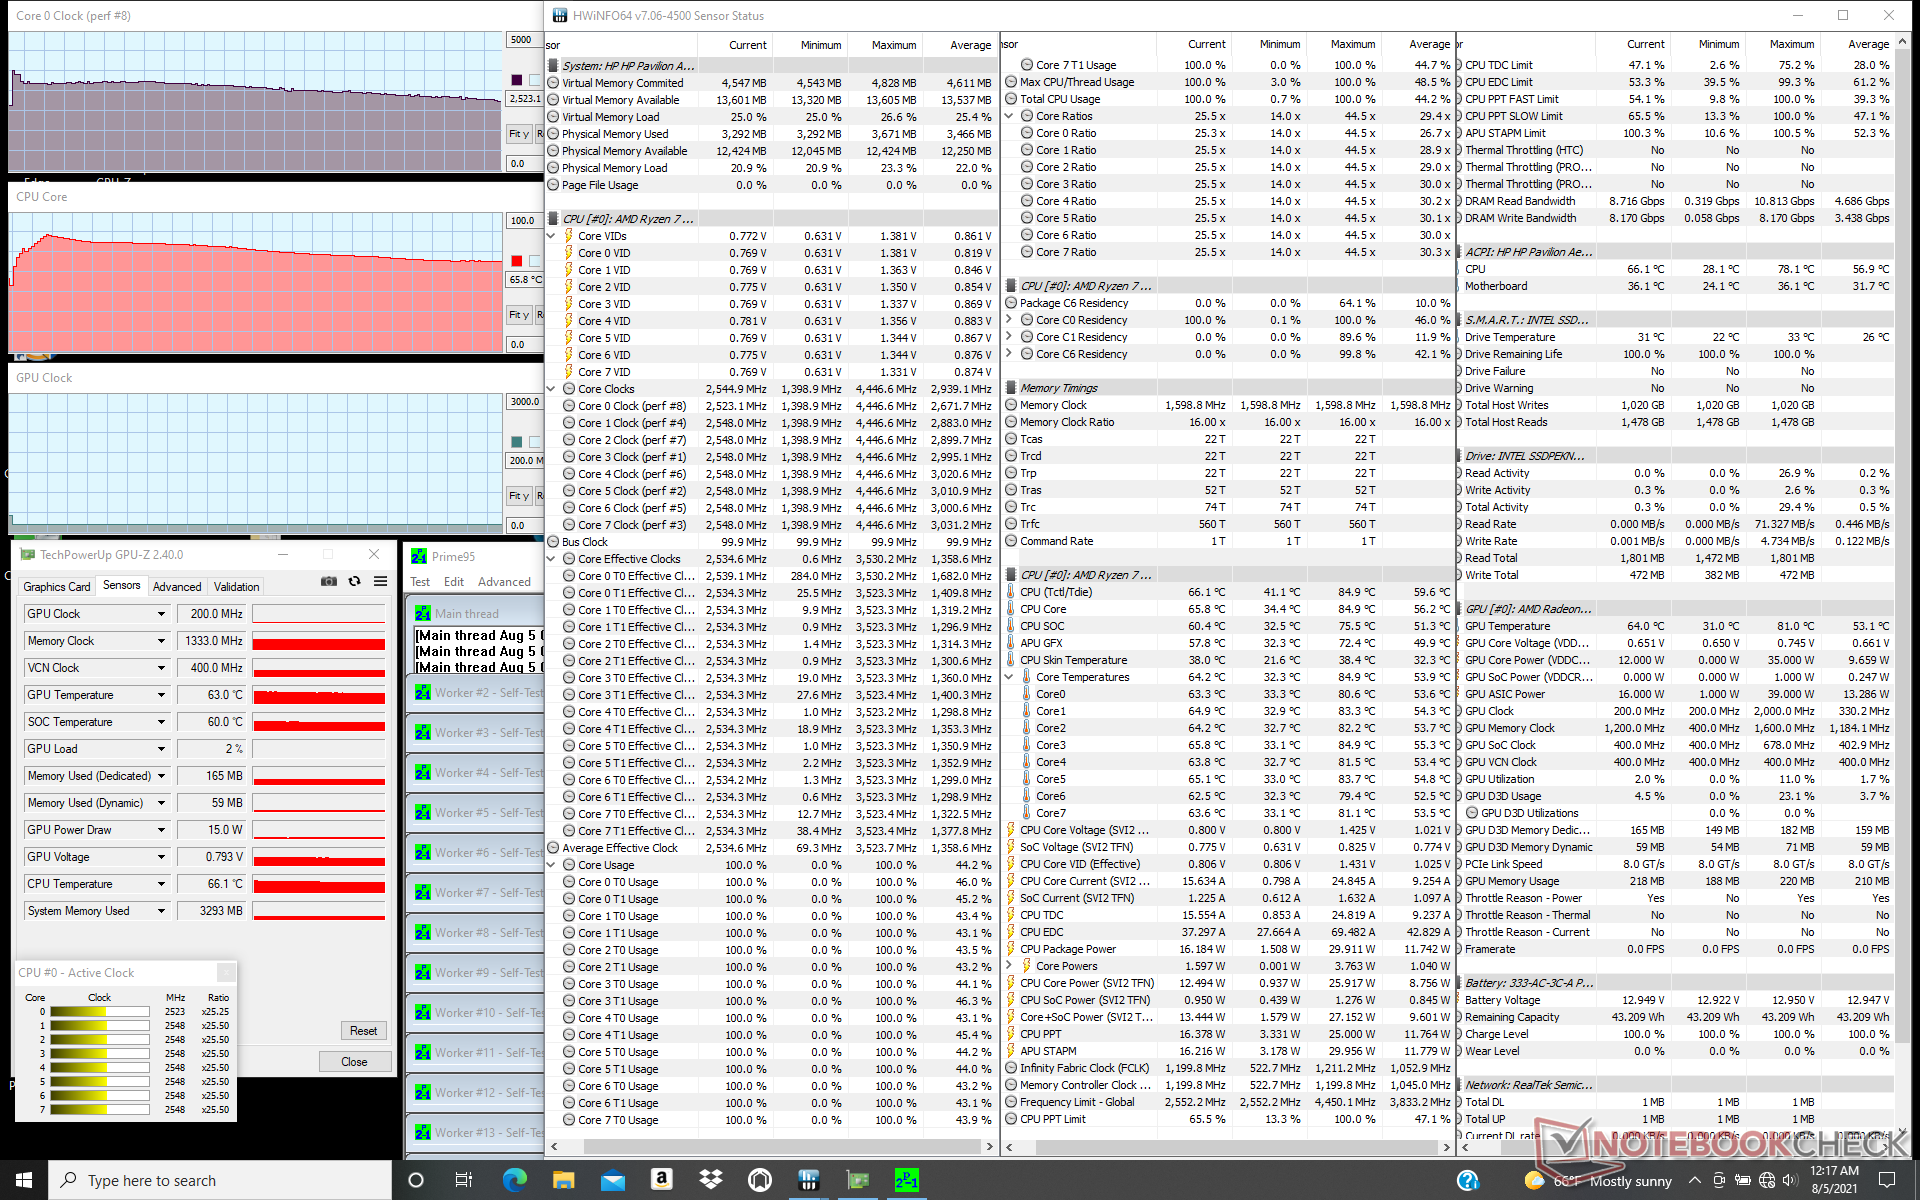Click the GPU-Z refresh icon
The width and height of the screenshot is (1920, 1200).
coord(354,582)
